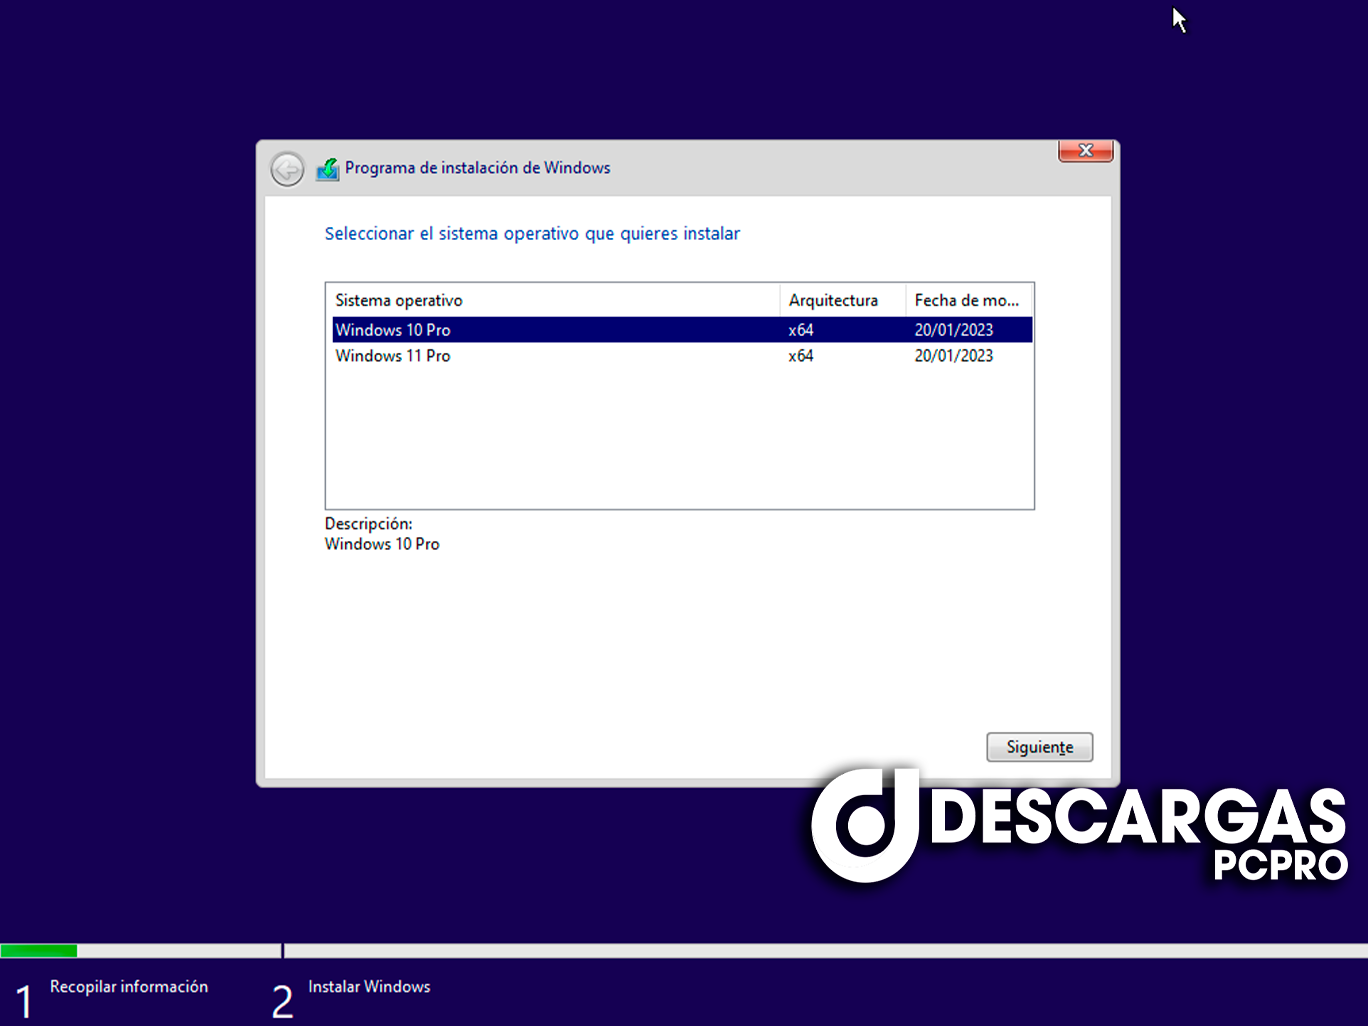This screenshot has width=1368, height=1026.
Task: Select the Windows 11 Pro entry
Action: pyautogui.click(x=393, y=356)
